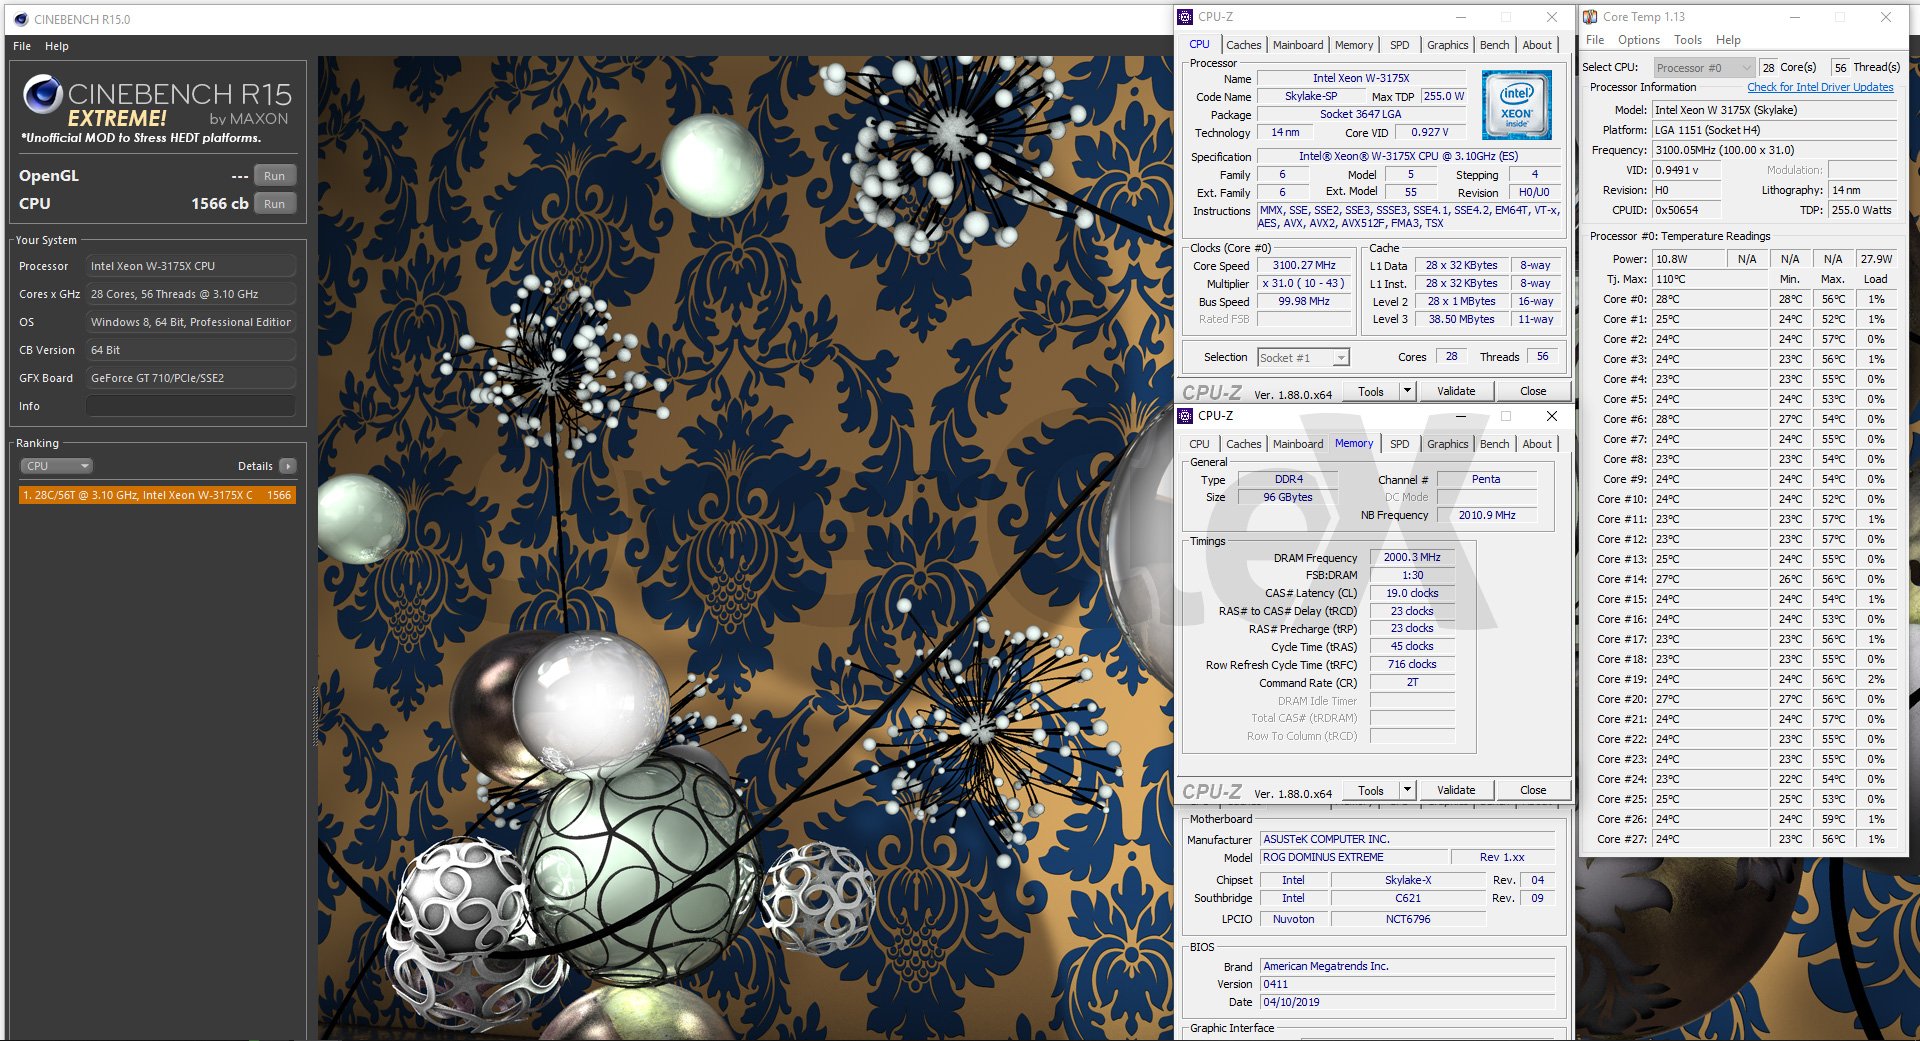The height and width of the screenshot is (1041, 1920).
Task: Click the Core Temp Modulation field
Action: [x=1862, y=170]
